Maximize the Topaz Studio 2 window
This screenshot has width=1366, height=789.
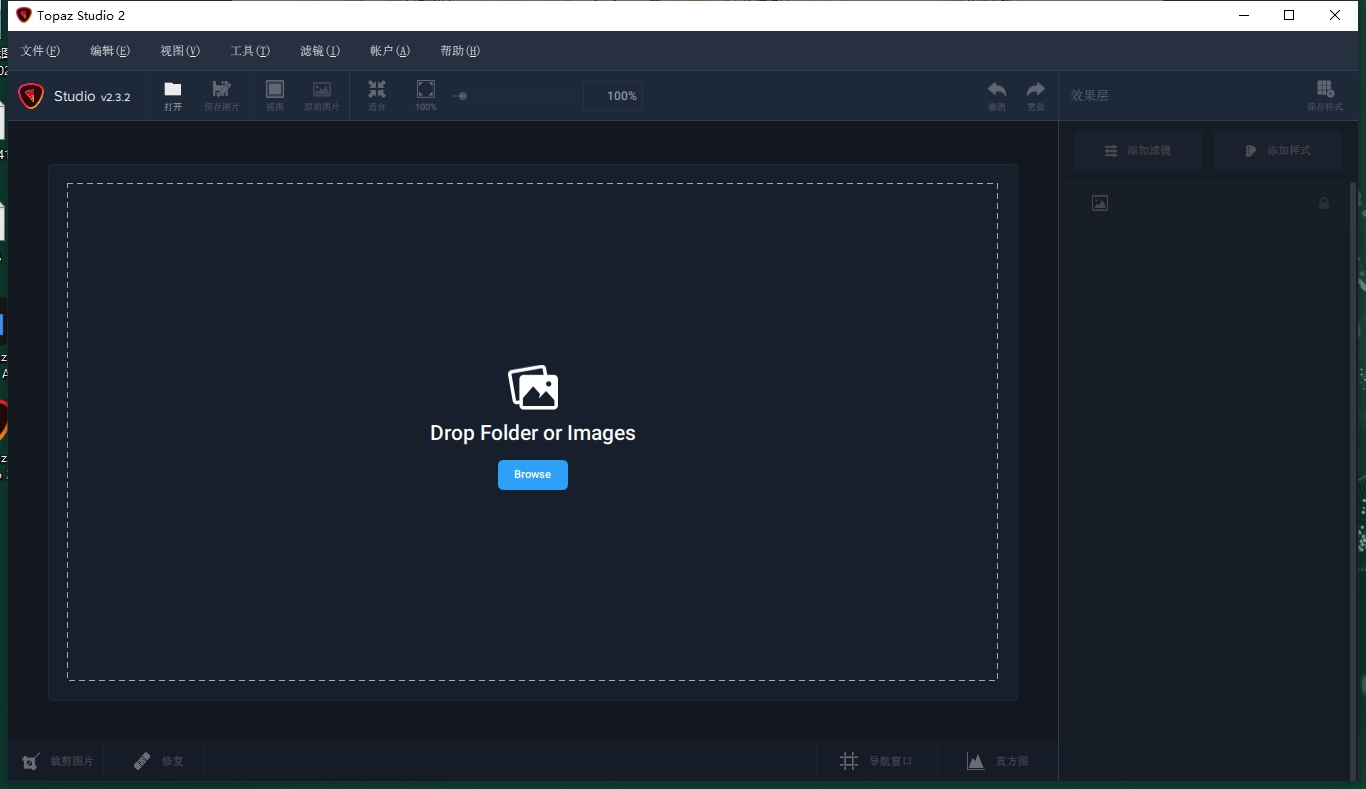[x=1289, y=15]
